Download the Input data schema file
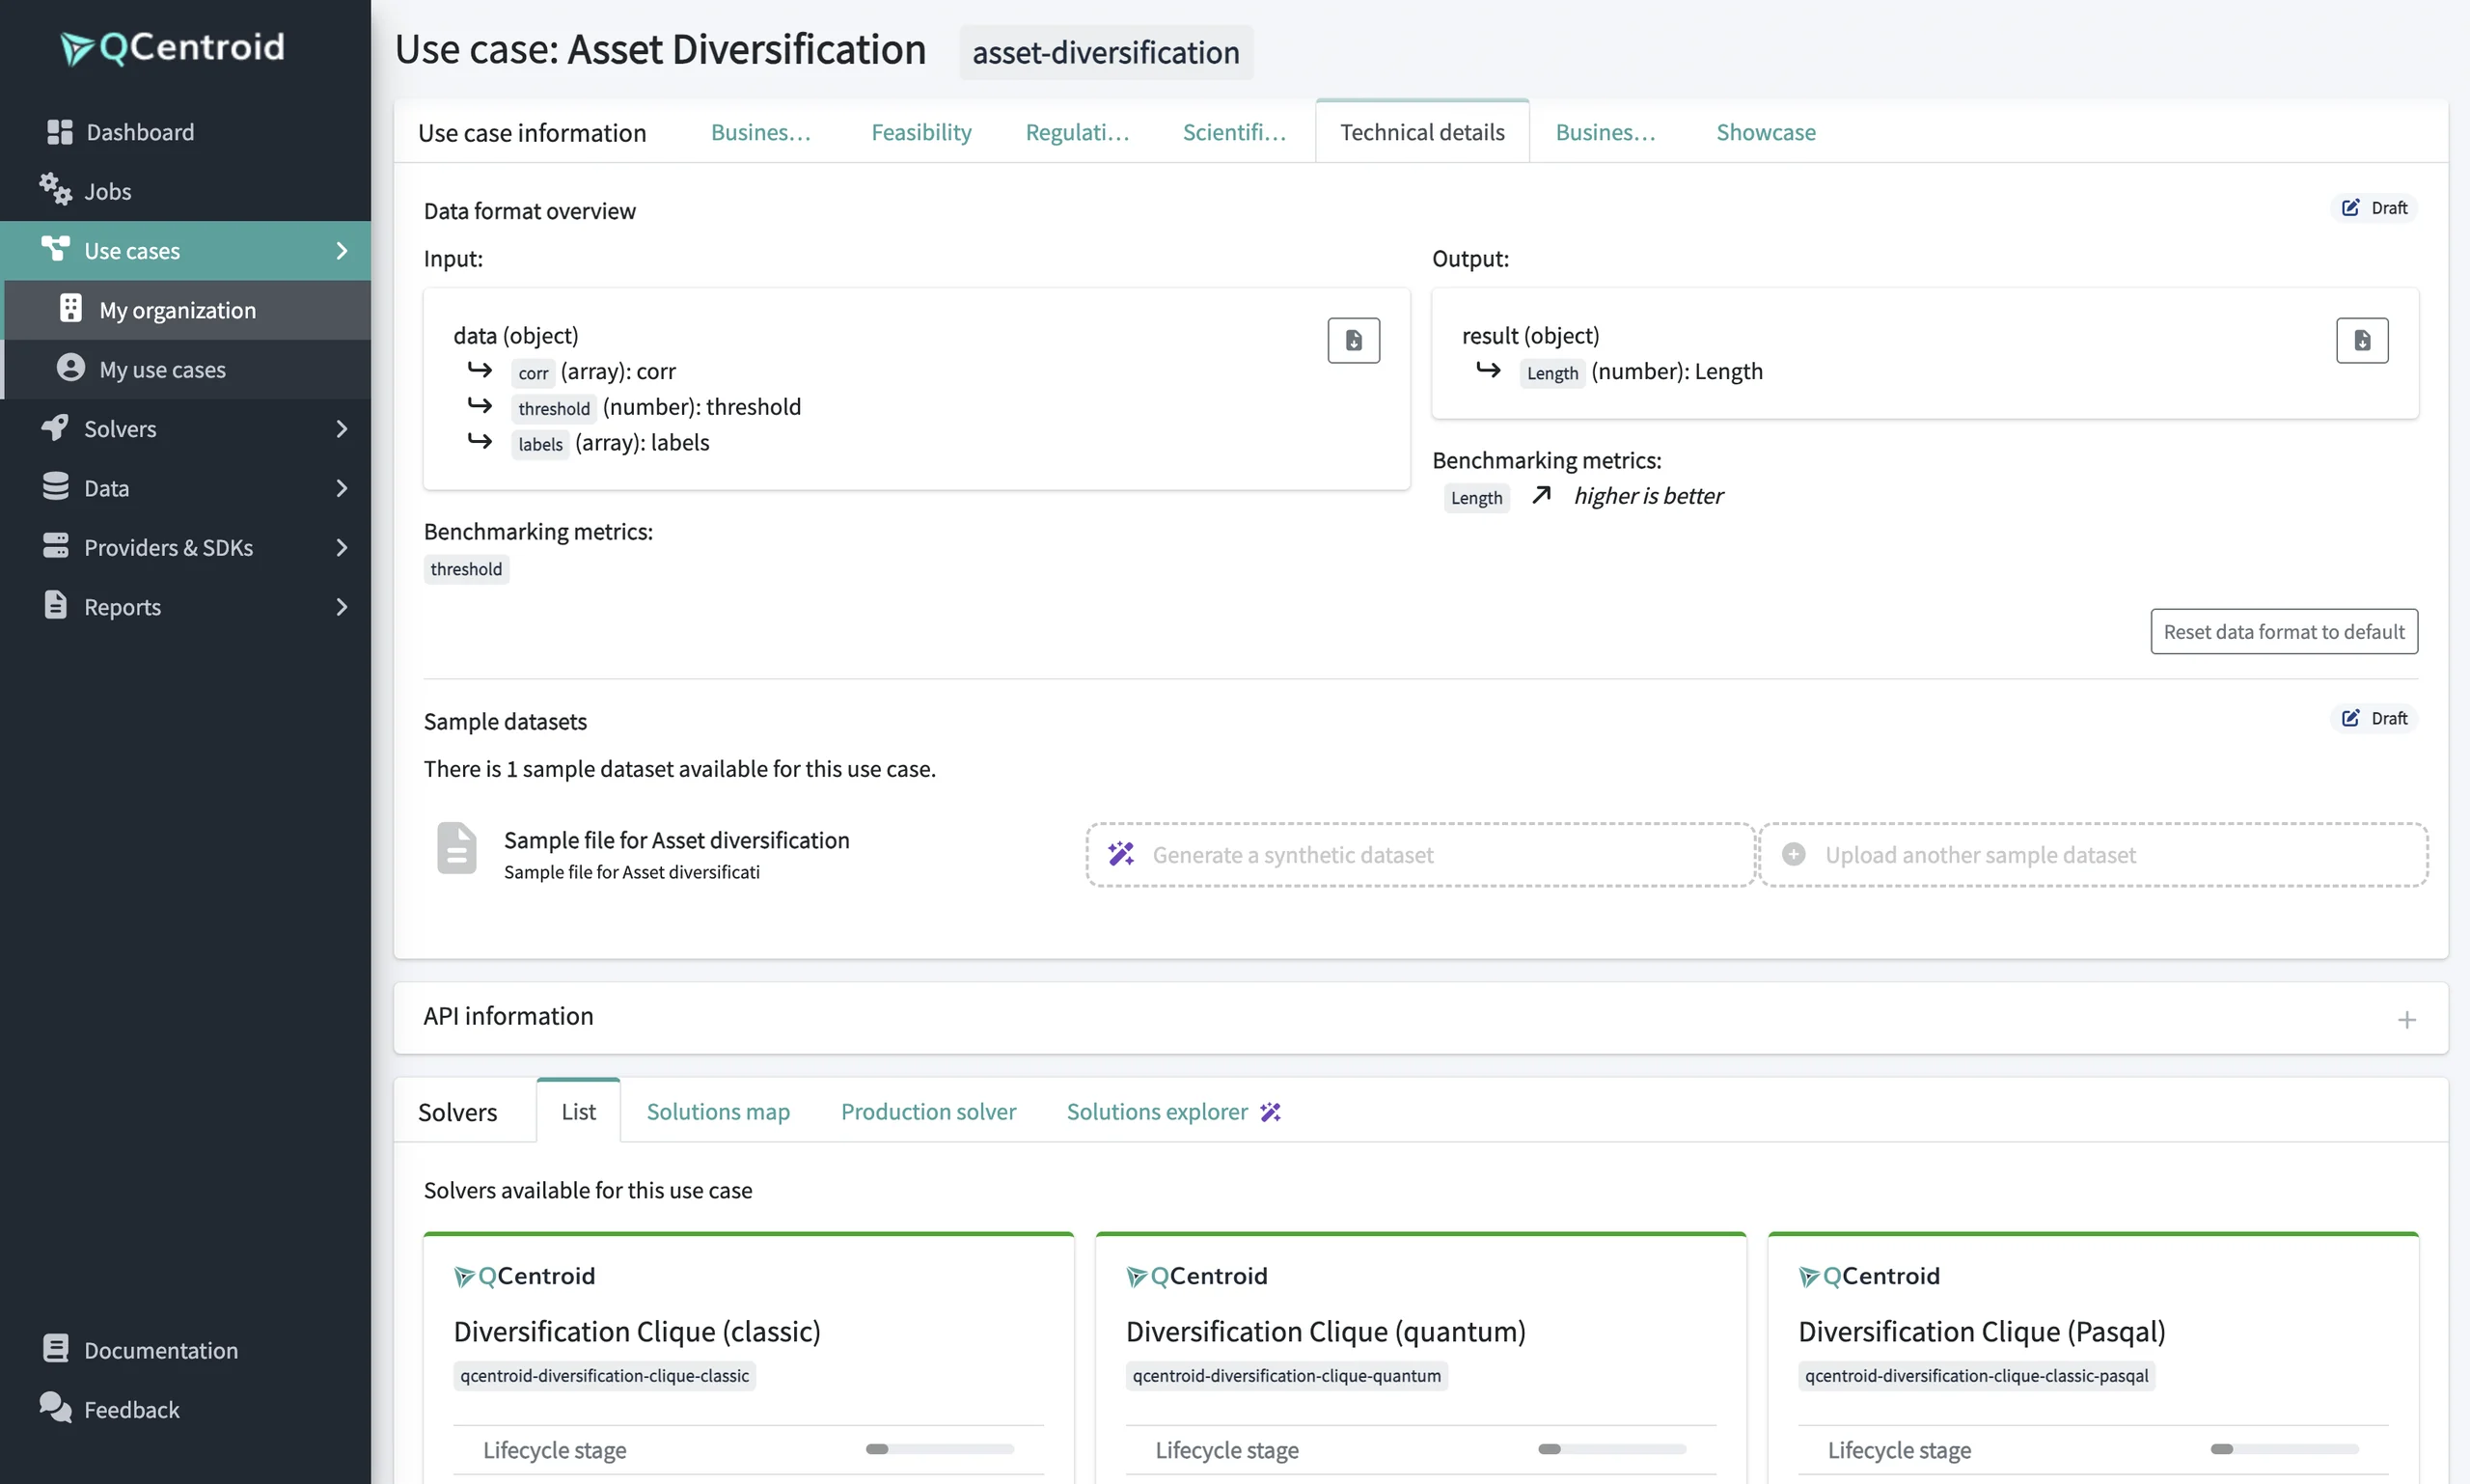2470x1484 pixels. (x=1353, y=340)
